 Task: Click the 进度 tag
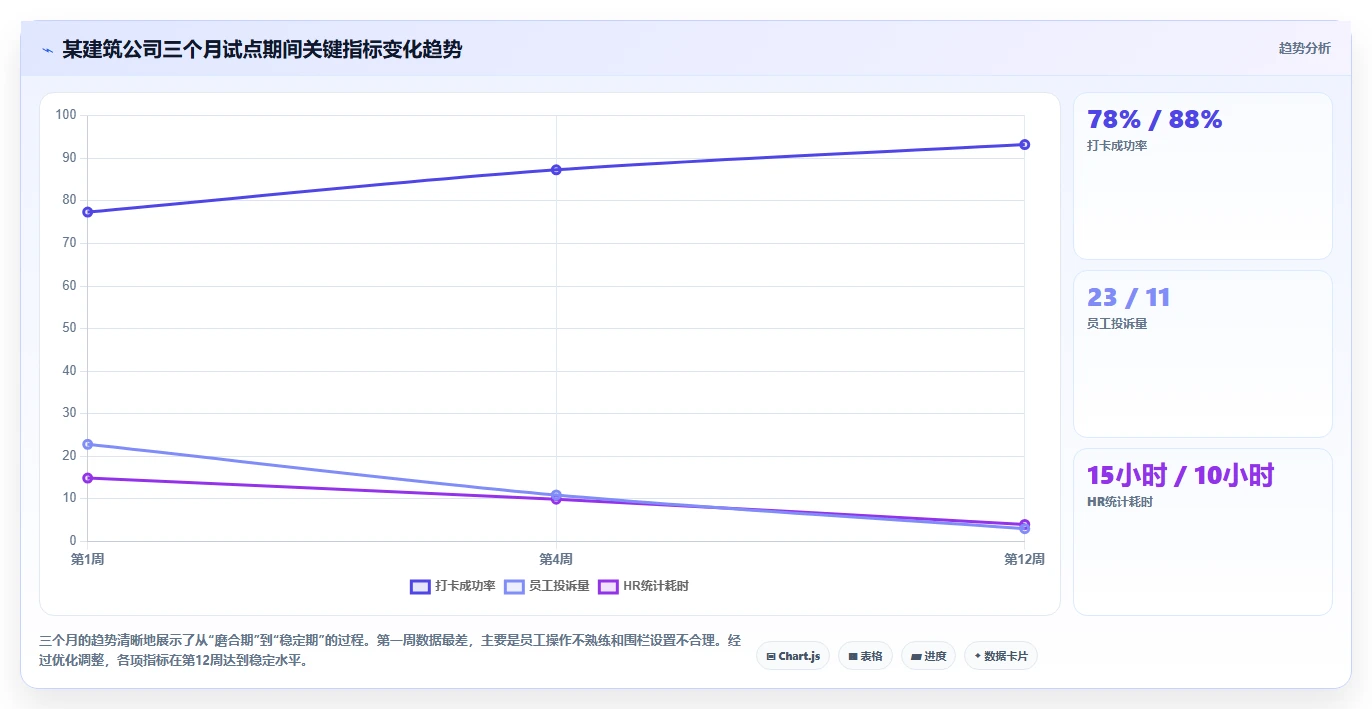click(x=928, y=656)
